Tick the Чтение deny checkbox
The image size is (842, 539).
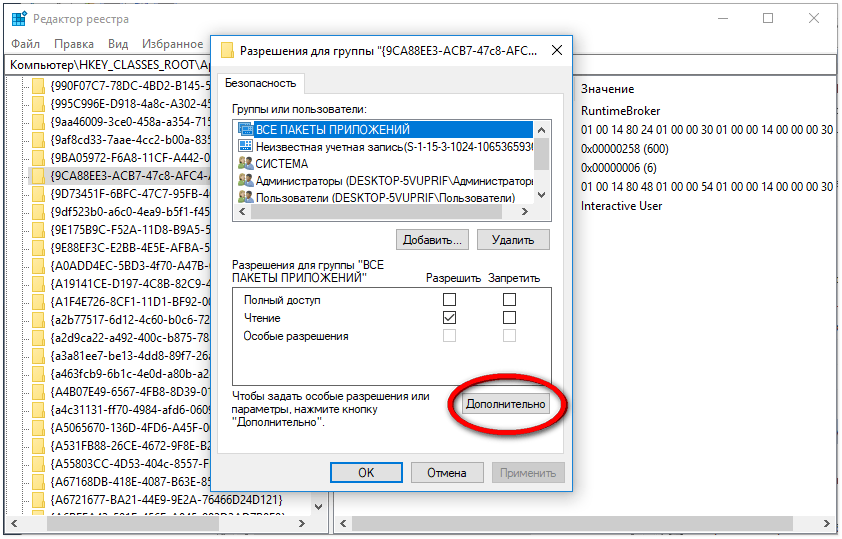click(510, 318)
